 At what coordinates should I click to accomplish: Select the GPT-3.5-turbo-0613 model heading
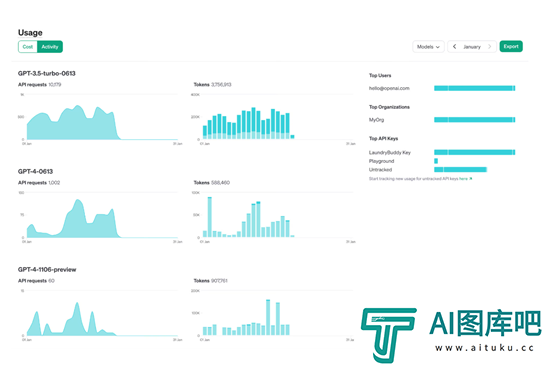[47, 73]
